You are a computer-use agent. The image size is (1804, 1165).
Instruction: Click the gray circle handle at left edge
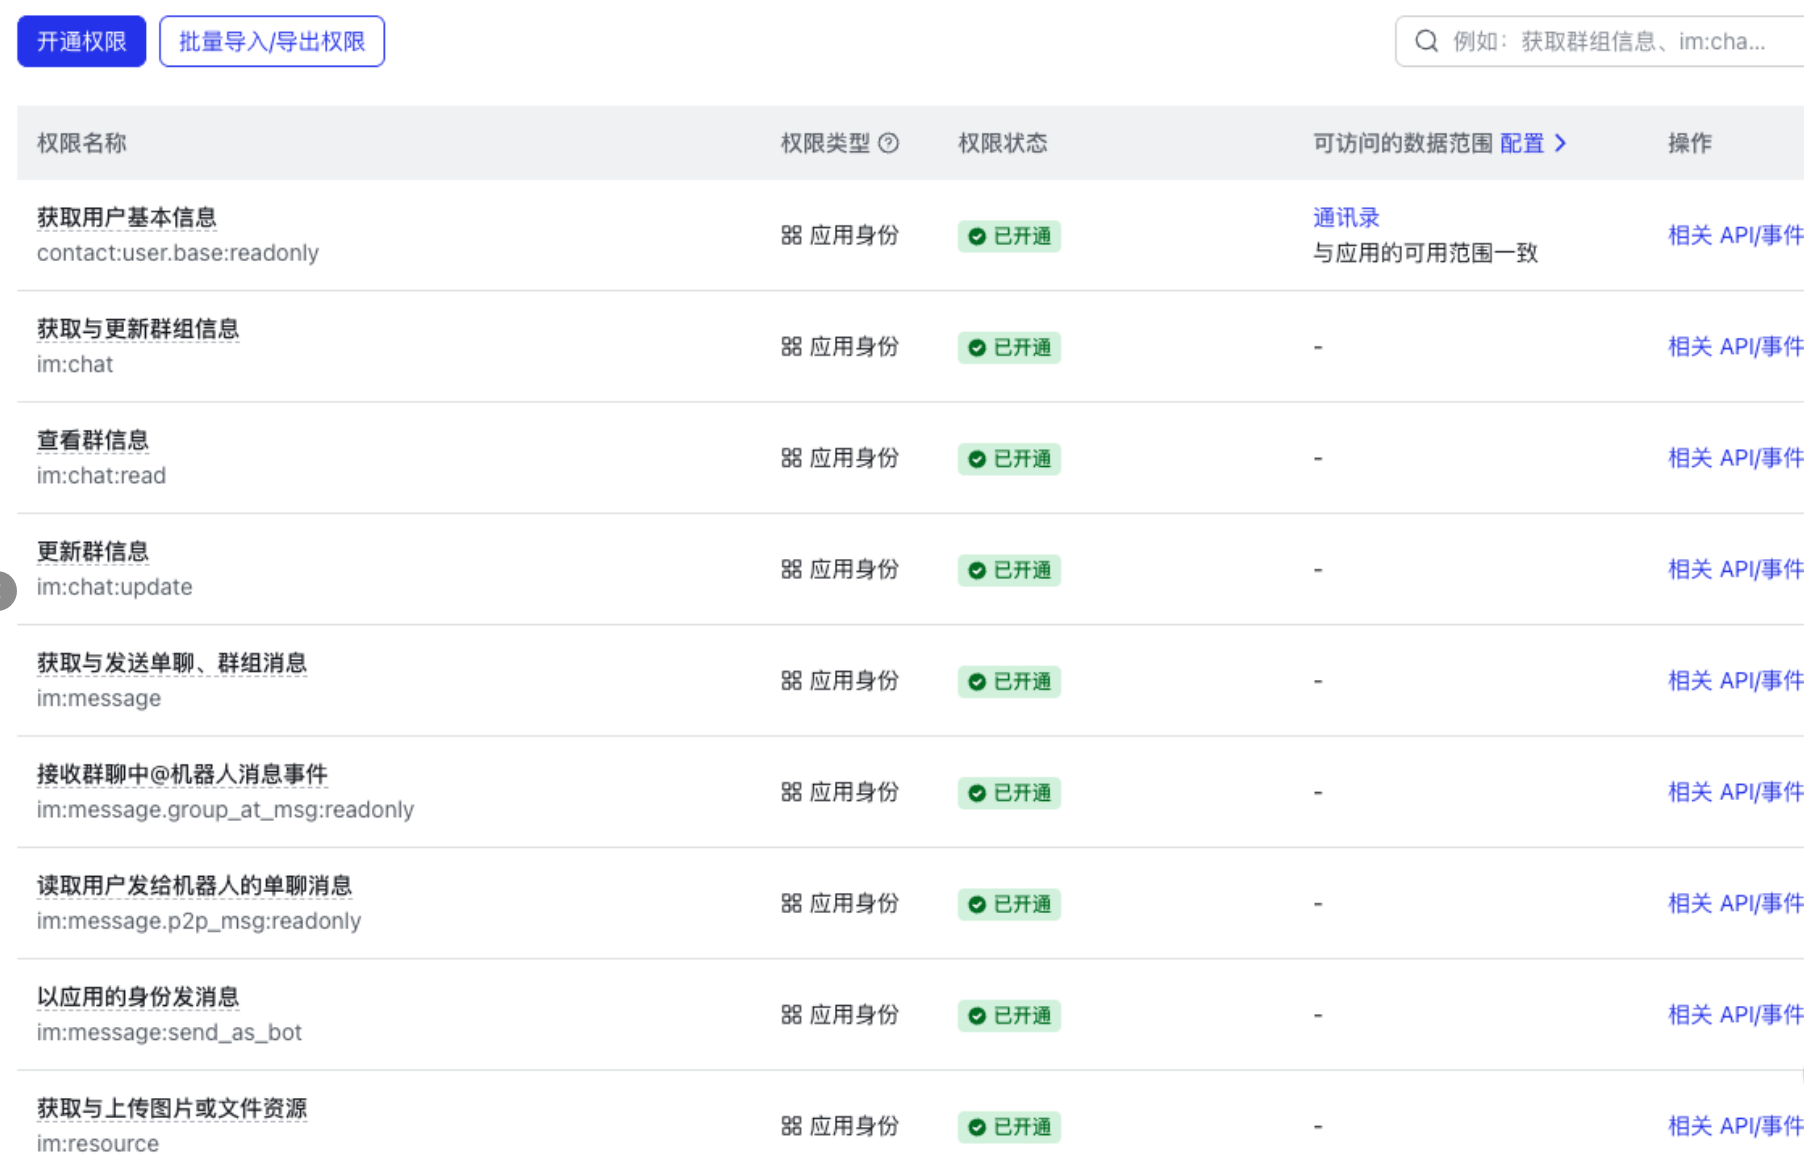tap(6, 590)
